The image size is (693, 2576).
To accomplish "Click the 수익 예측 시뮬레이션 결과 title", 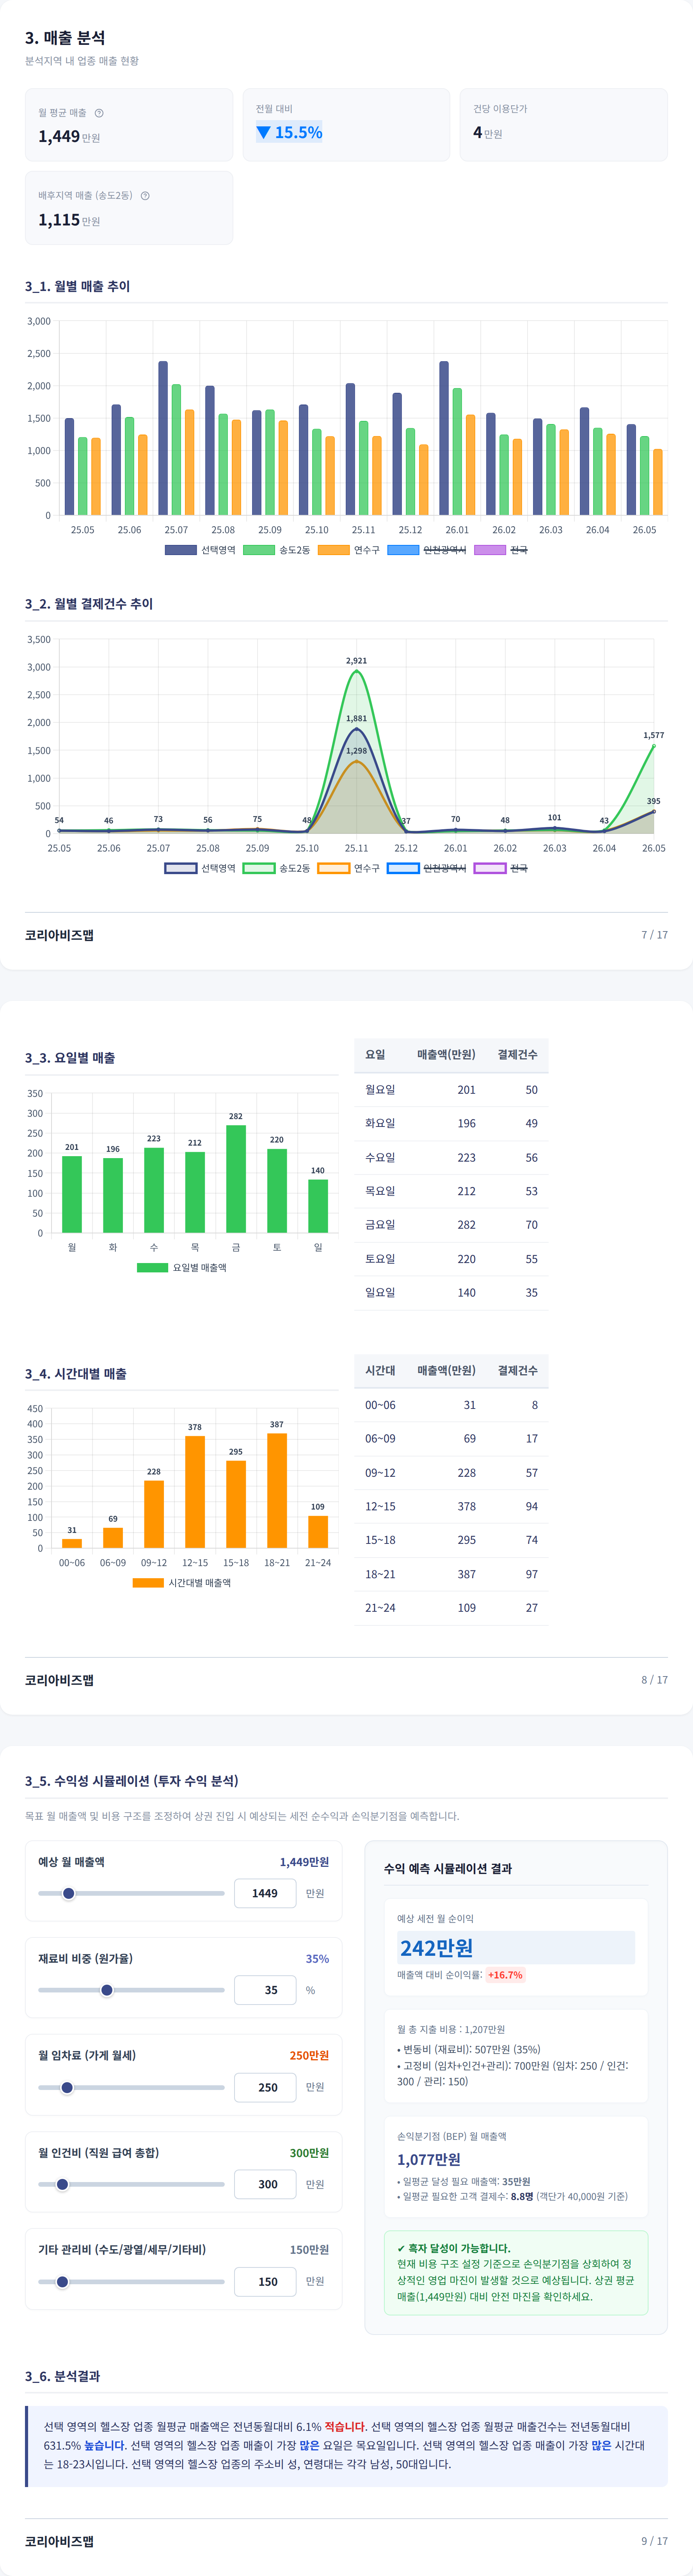I will point(448,1868).
